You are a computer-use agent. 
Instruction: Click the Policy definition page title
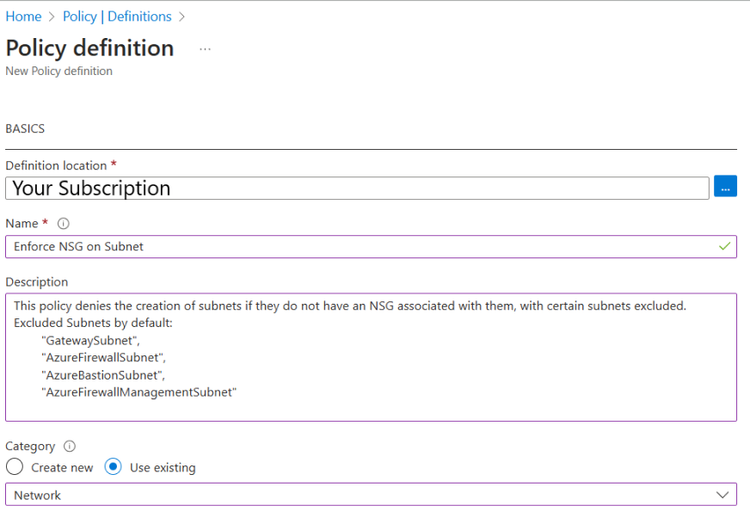(90, 48)
